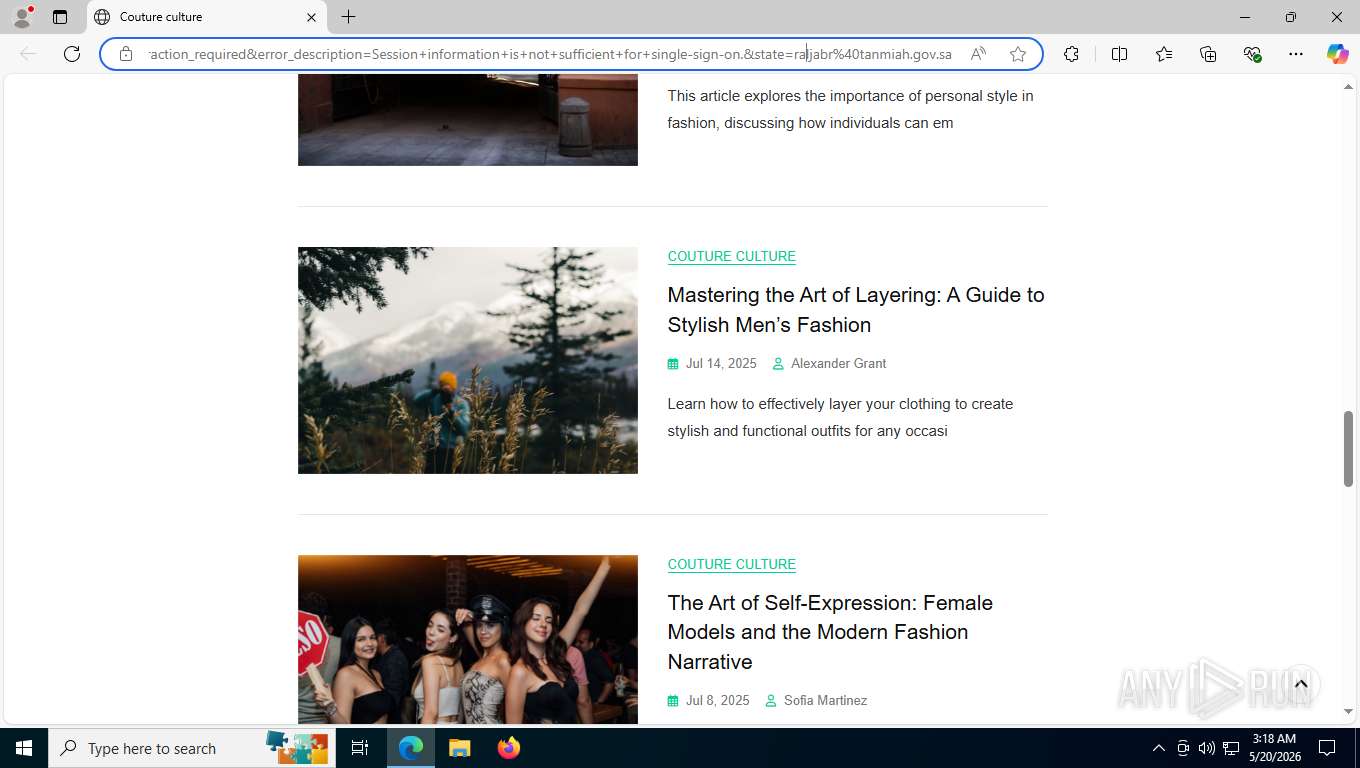Open author Alexander Grant link
This screenshot has height=768, width=1360.
[838, 364]
